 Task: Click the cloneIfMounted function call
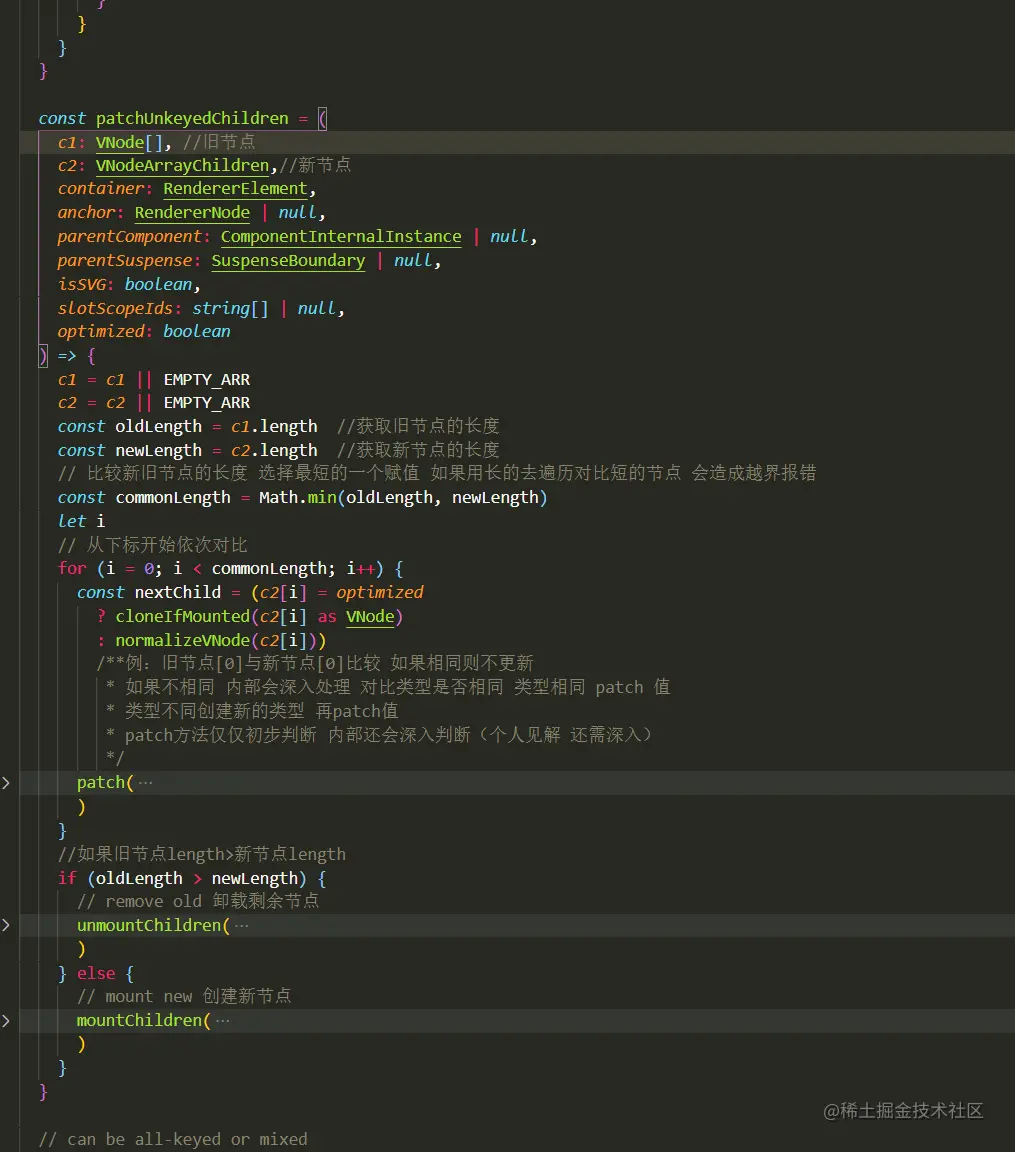pos(182,616)
